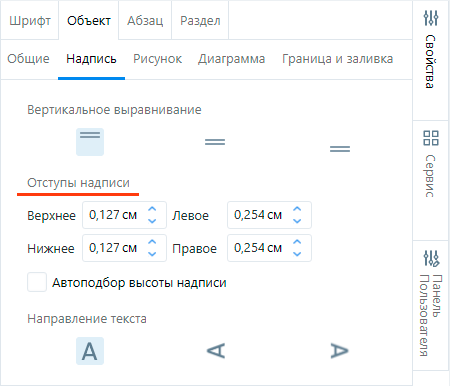The height and width of the screenshot is (386, 450).
Task: Switch to Абзац tab
Action: 145,21
